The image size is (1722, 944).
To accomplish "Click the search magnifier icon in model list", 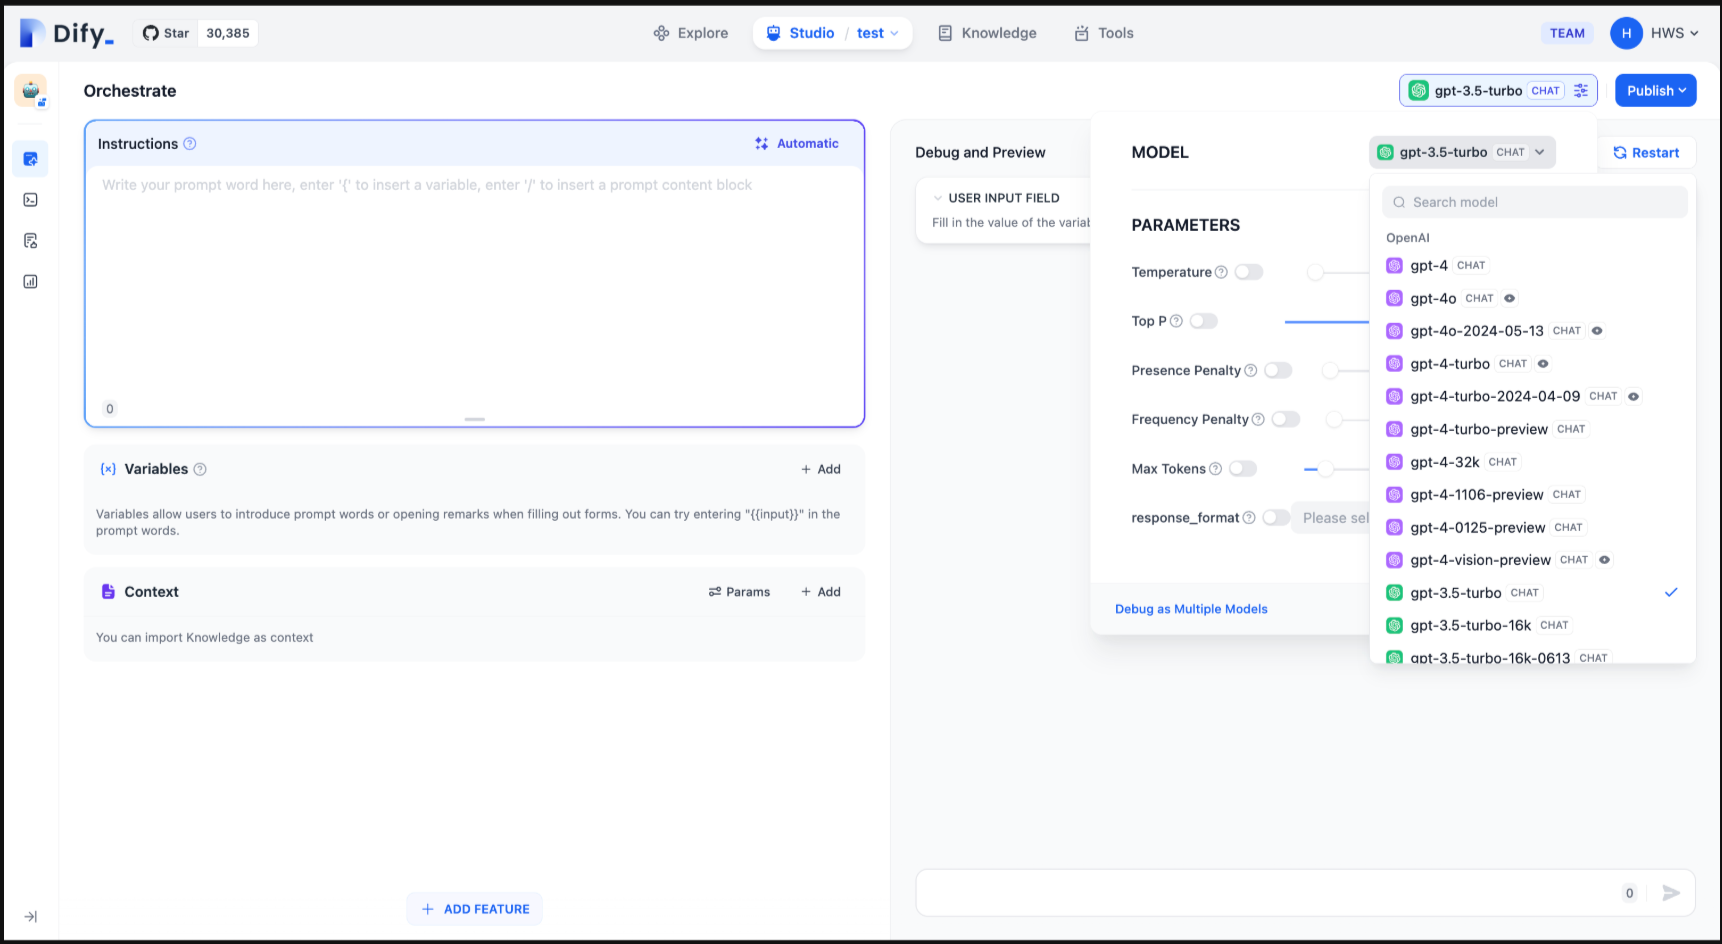I will click(1399, 202).
